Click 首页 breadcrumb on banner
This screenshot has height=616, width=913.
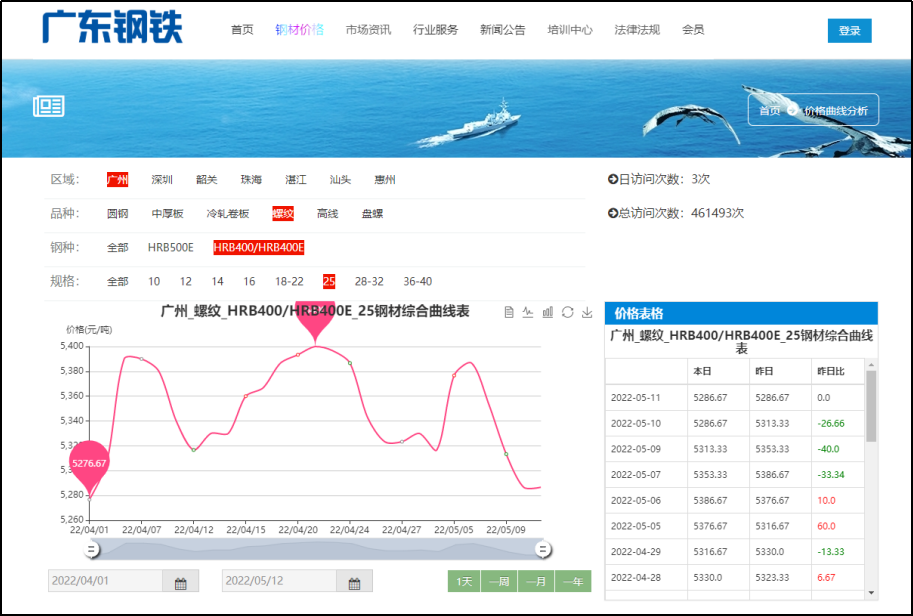tap(770, 111)
